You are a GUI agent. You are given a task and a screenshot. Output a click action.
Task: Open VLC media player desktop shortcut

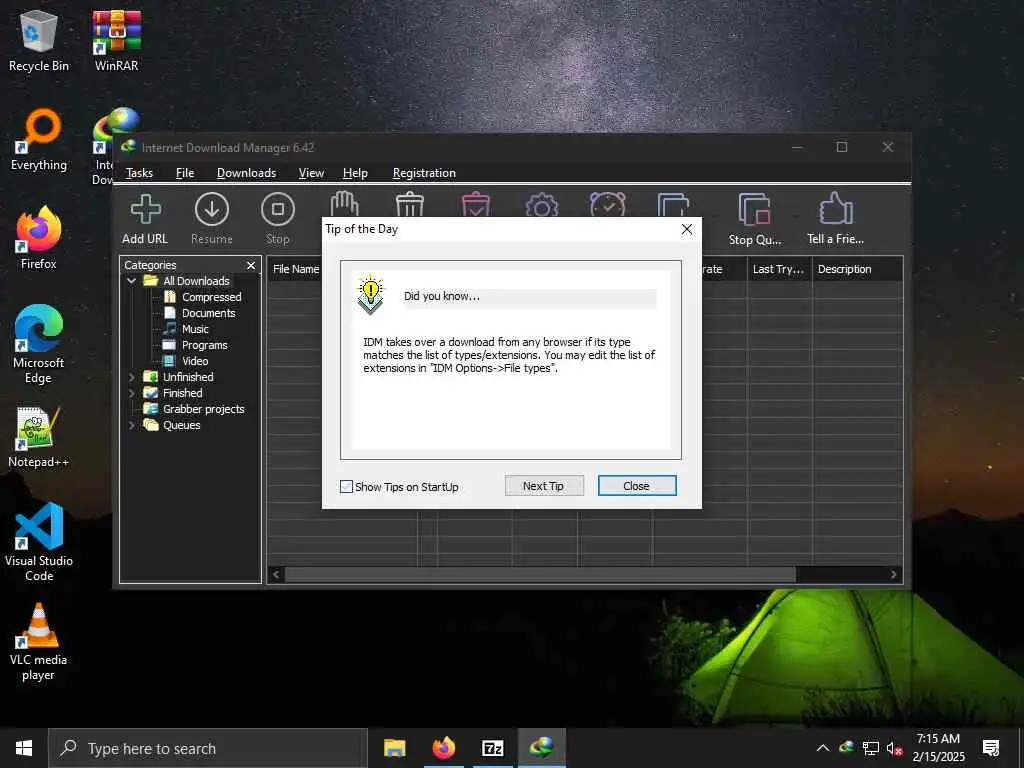pyautogui.click(x=39, y=642)
